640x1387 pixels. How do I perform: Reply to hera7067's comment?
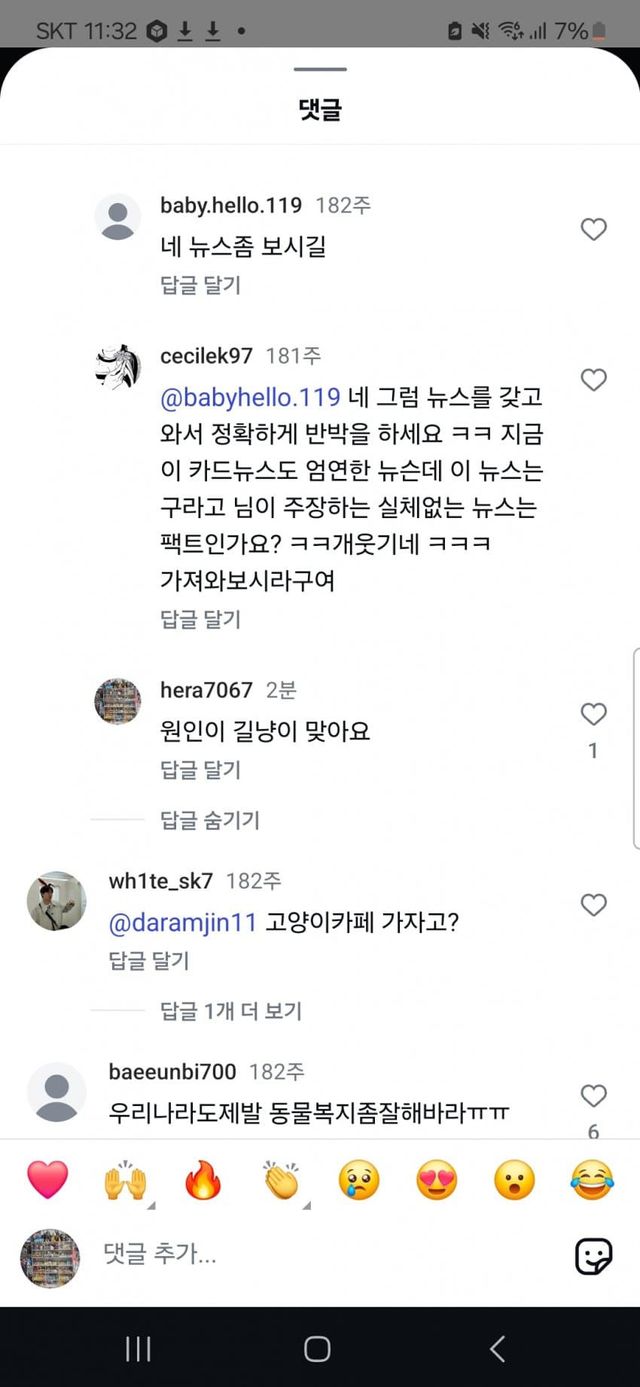200,770
